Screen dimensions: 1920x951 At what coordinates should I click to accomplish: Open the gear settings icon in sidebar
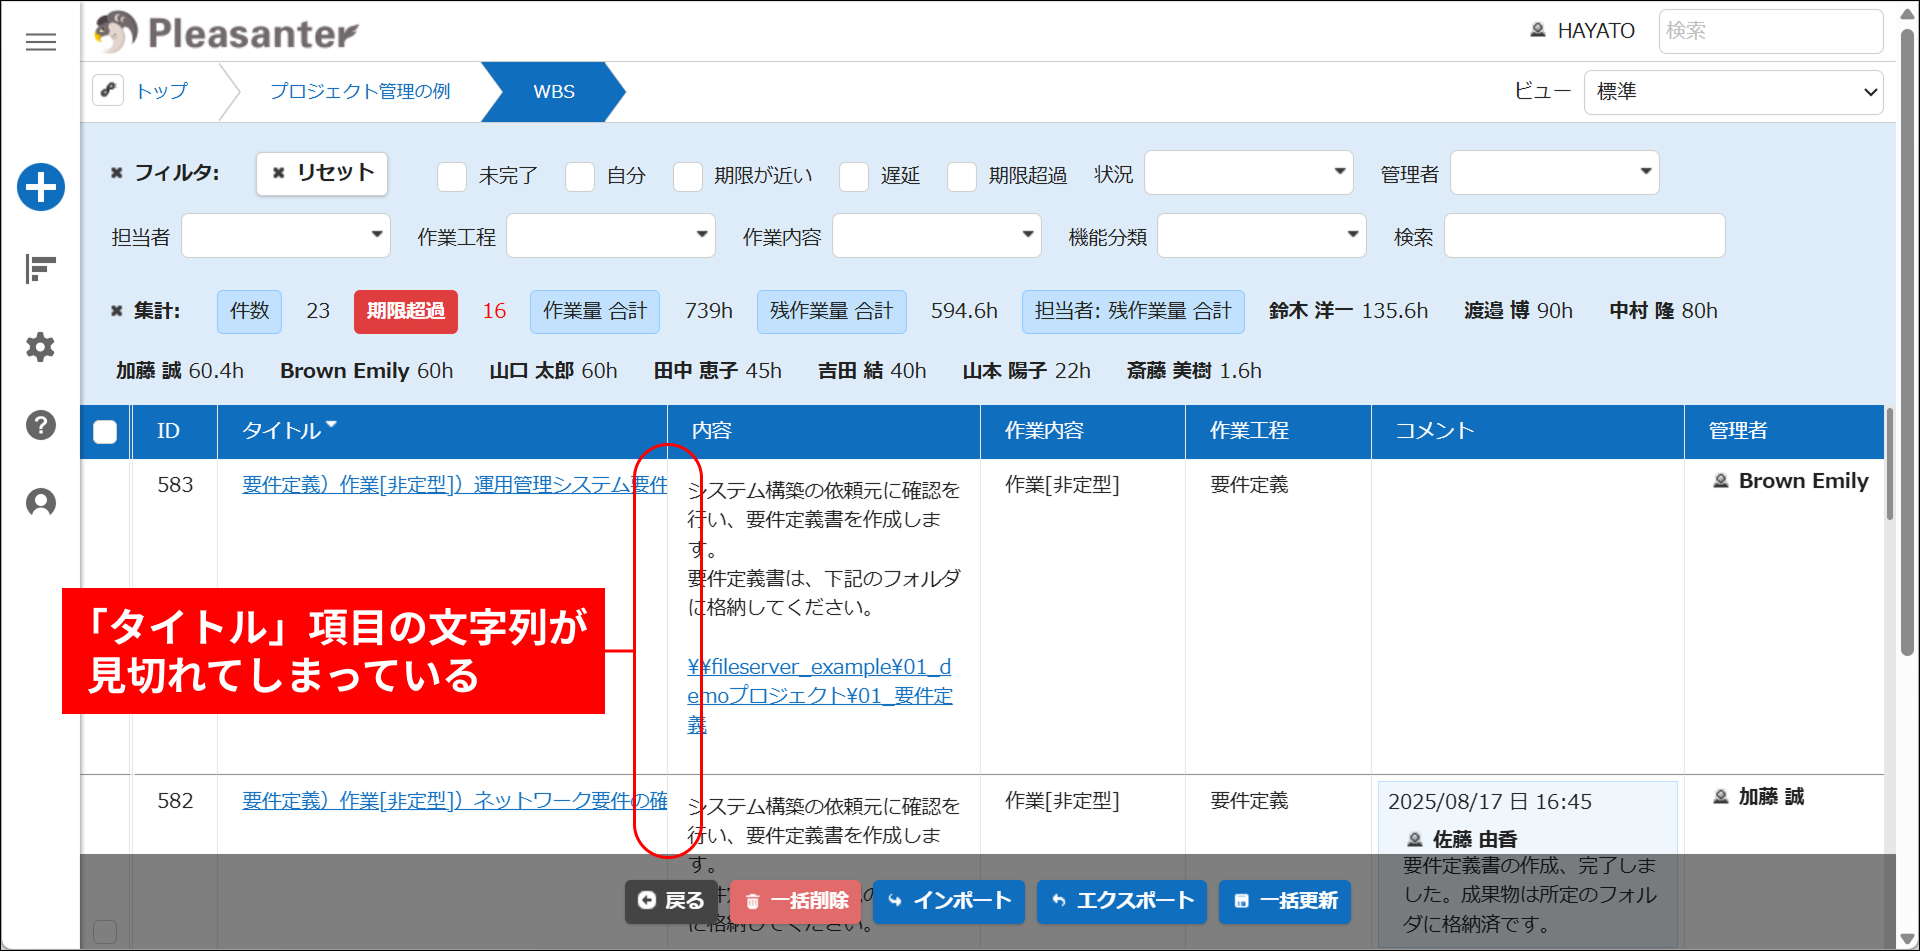(x=41, y=347)
